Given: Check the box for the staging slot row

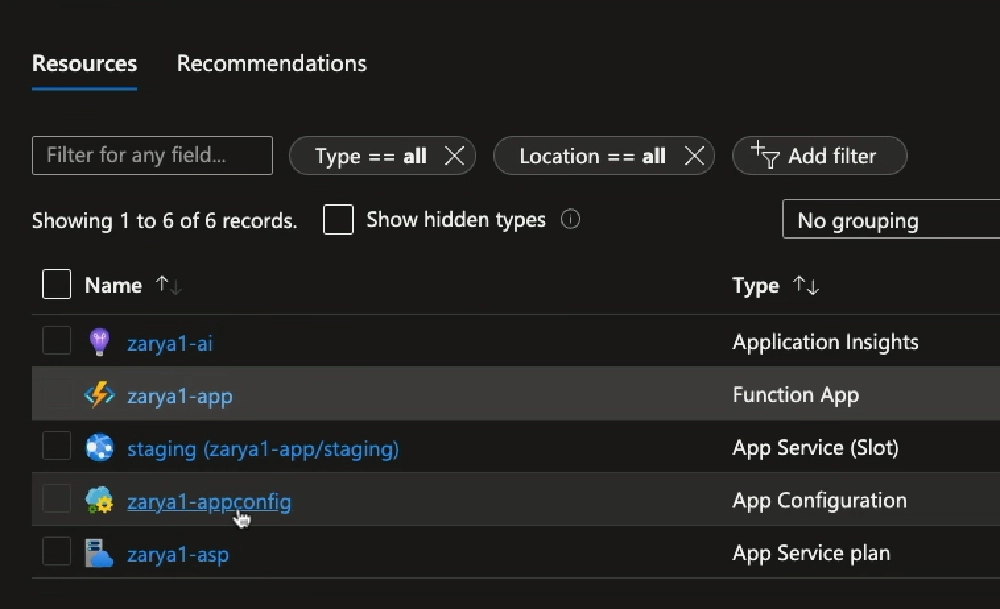Looking at the screenshot, I should 56,445.
